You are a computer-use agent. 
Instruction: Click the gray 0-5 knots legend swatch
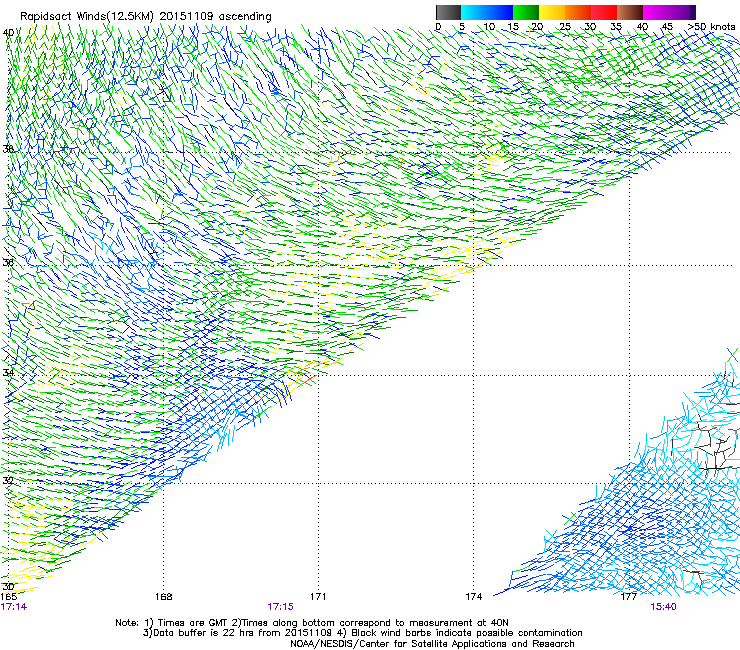(x=448, y=12)
